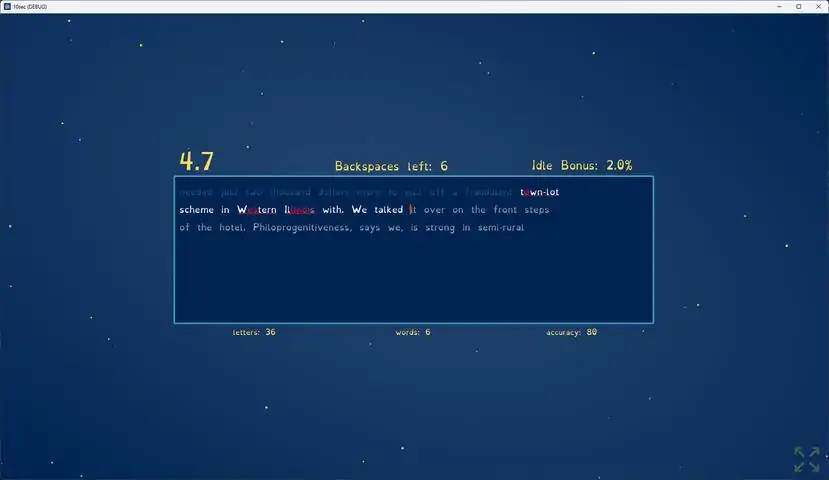Click the app icon in the title bar

[x=7, y=6]
